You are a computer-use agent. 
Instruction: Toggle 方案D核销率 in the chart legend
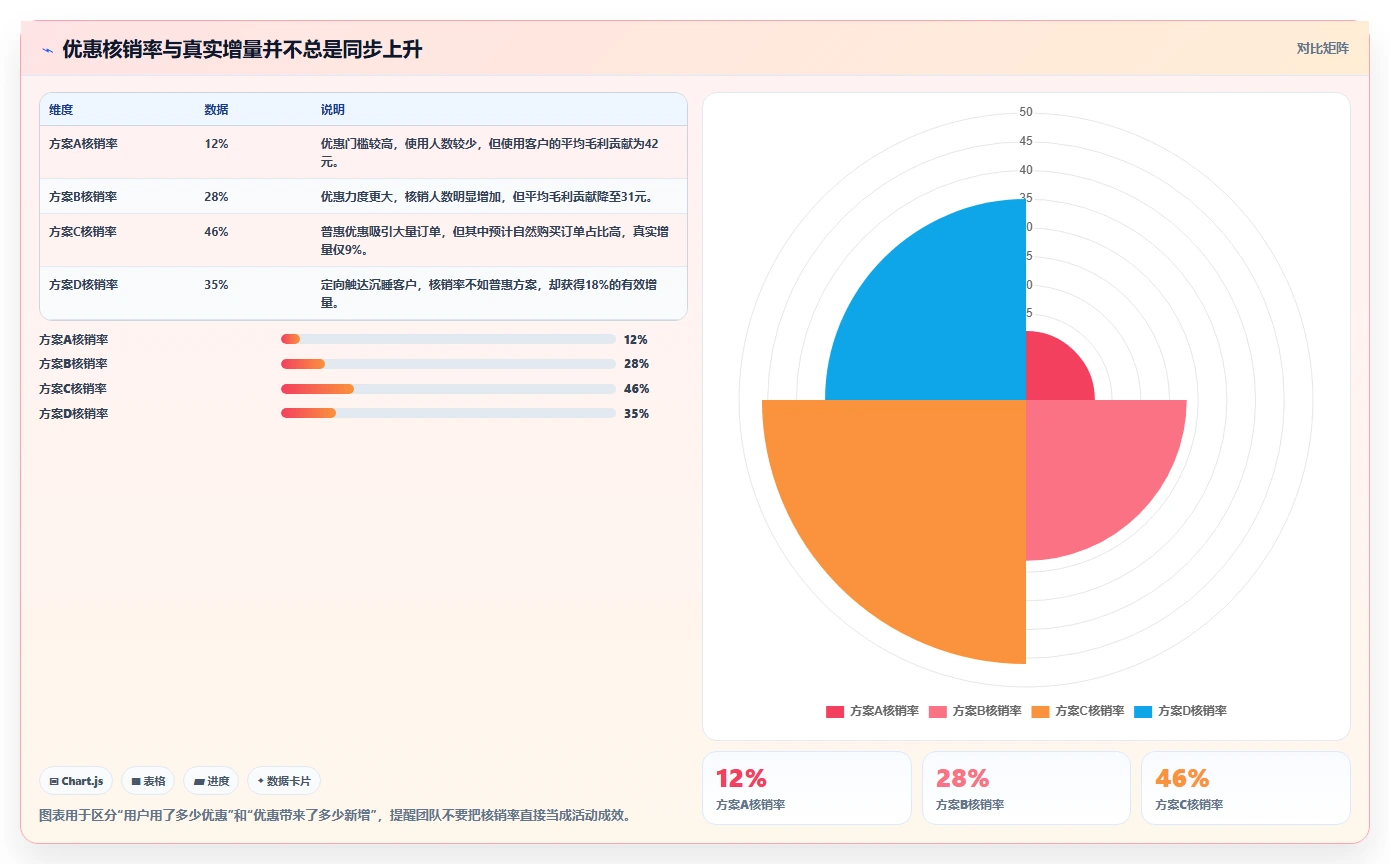click(x=1180, y=711)
